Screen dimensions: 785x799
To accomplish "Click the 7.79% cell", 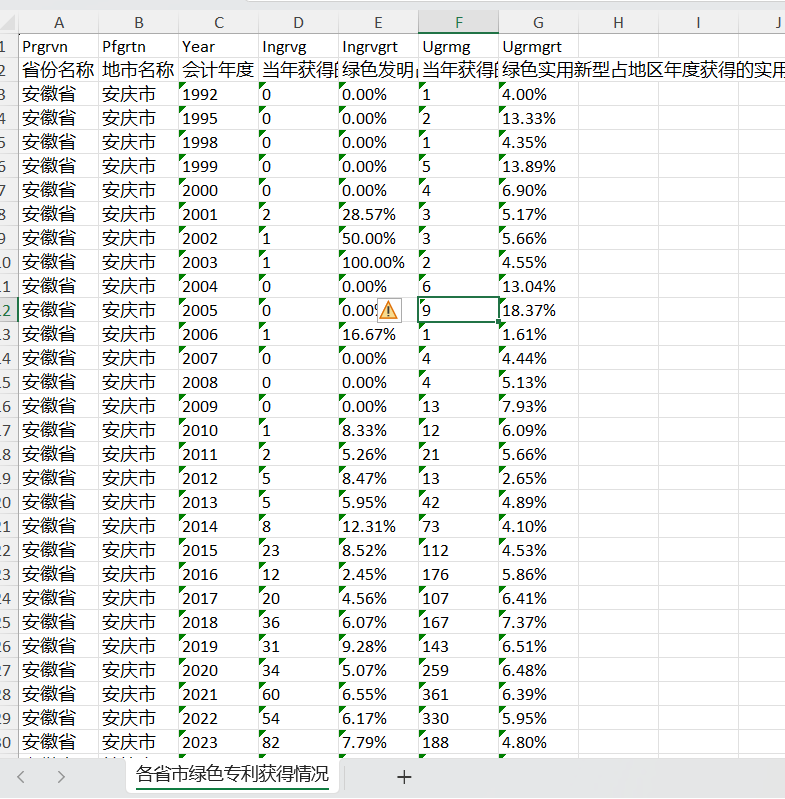I will [x=378, y=742].
